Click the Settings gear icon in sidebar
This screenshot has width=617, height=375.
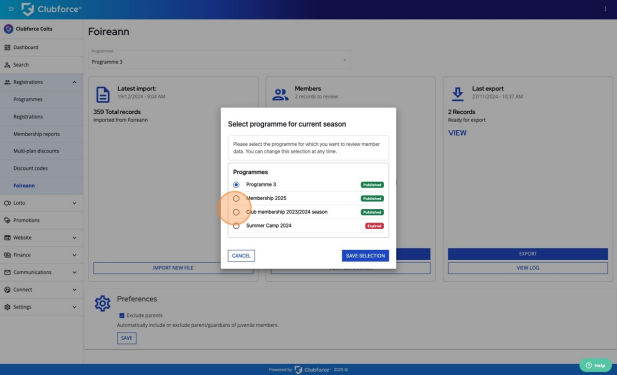tap(7, 307)
